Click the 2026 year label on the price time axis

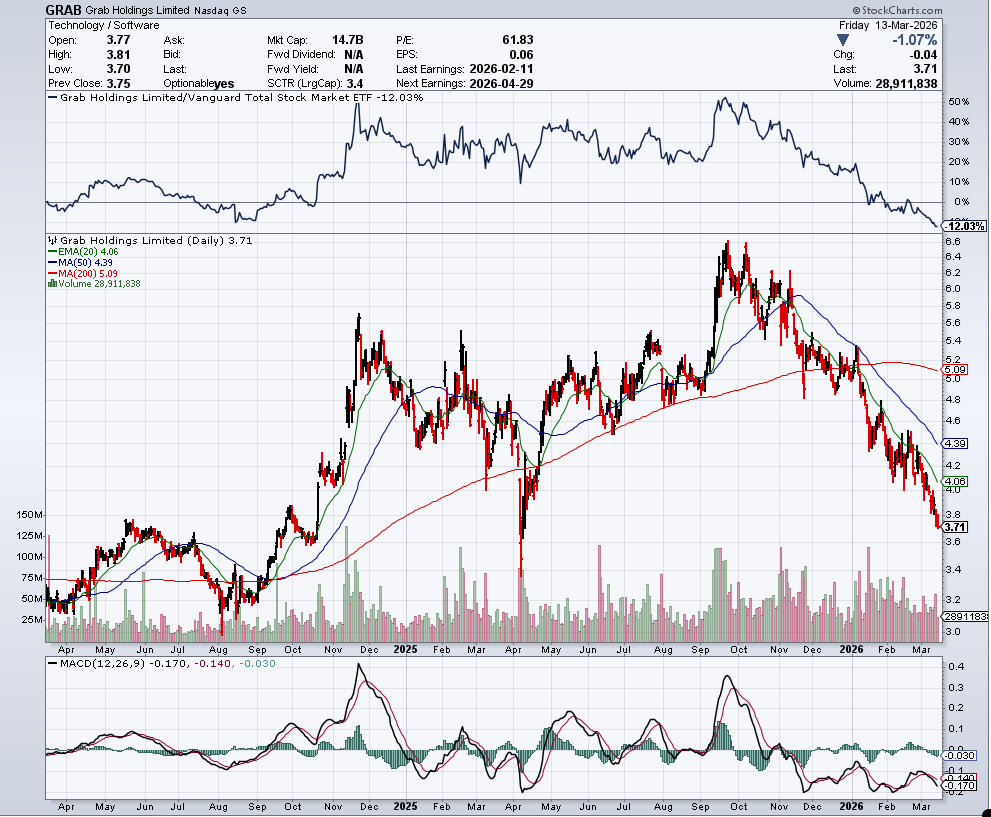(x=851, y=650)
